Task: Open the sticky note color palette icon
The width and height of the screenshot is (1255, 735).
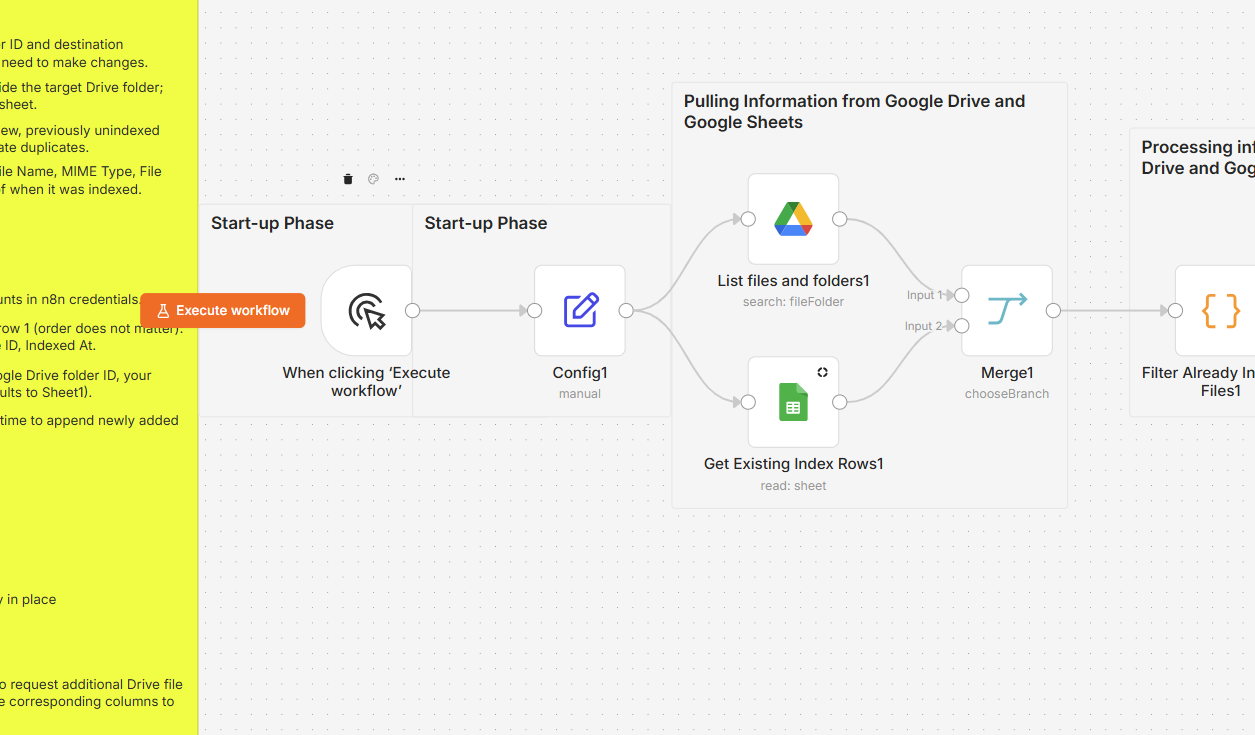Action: coord(373,179)
